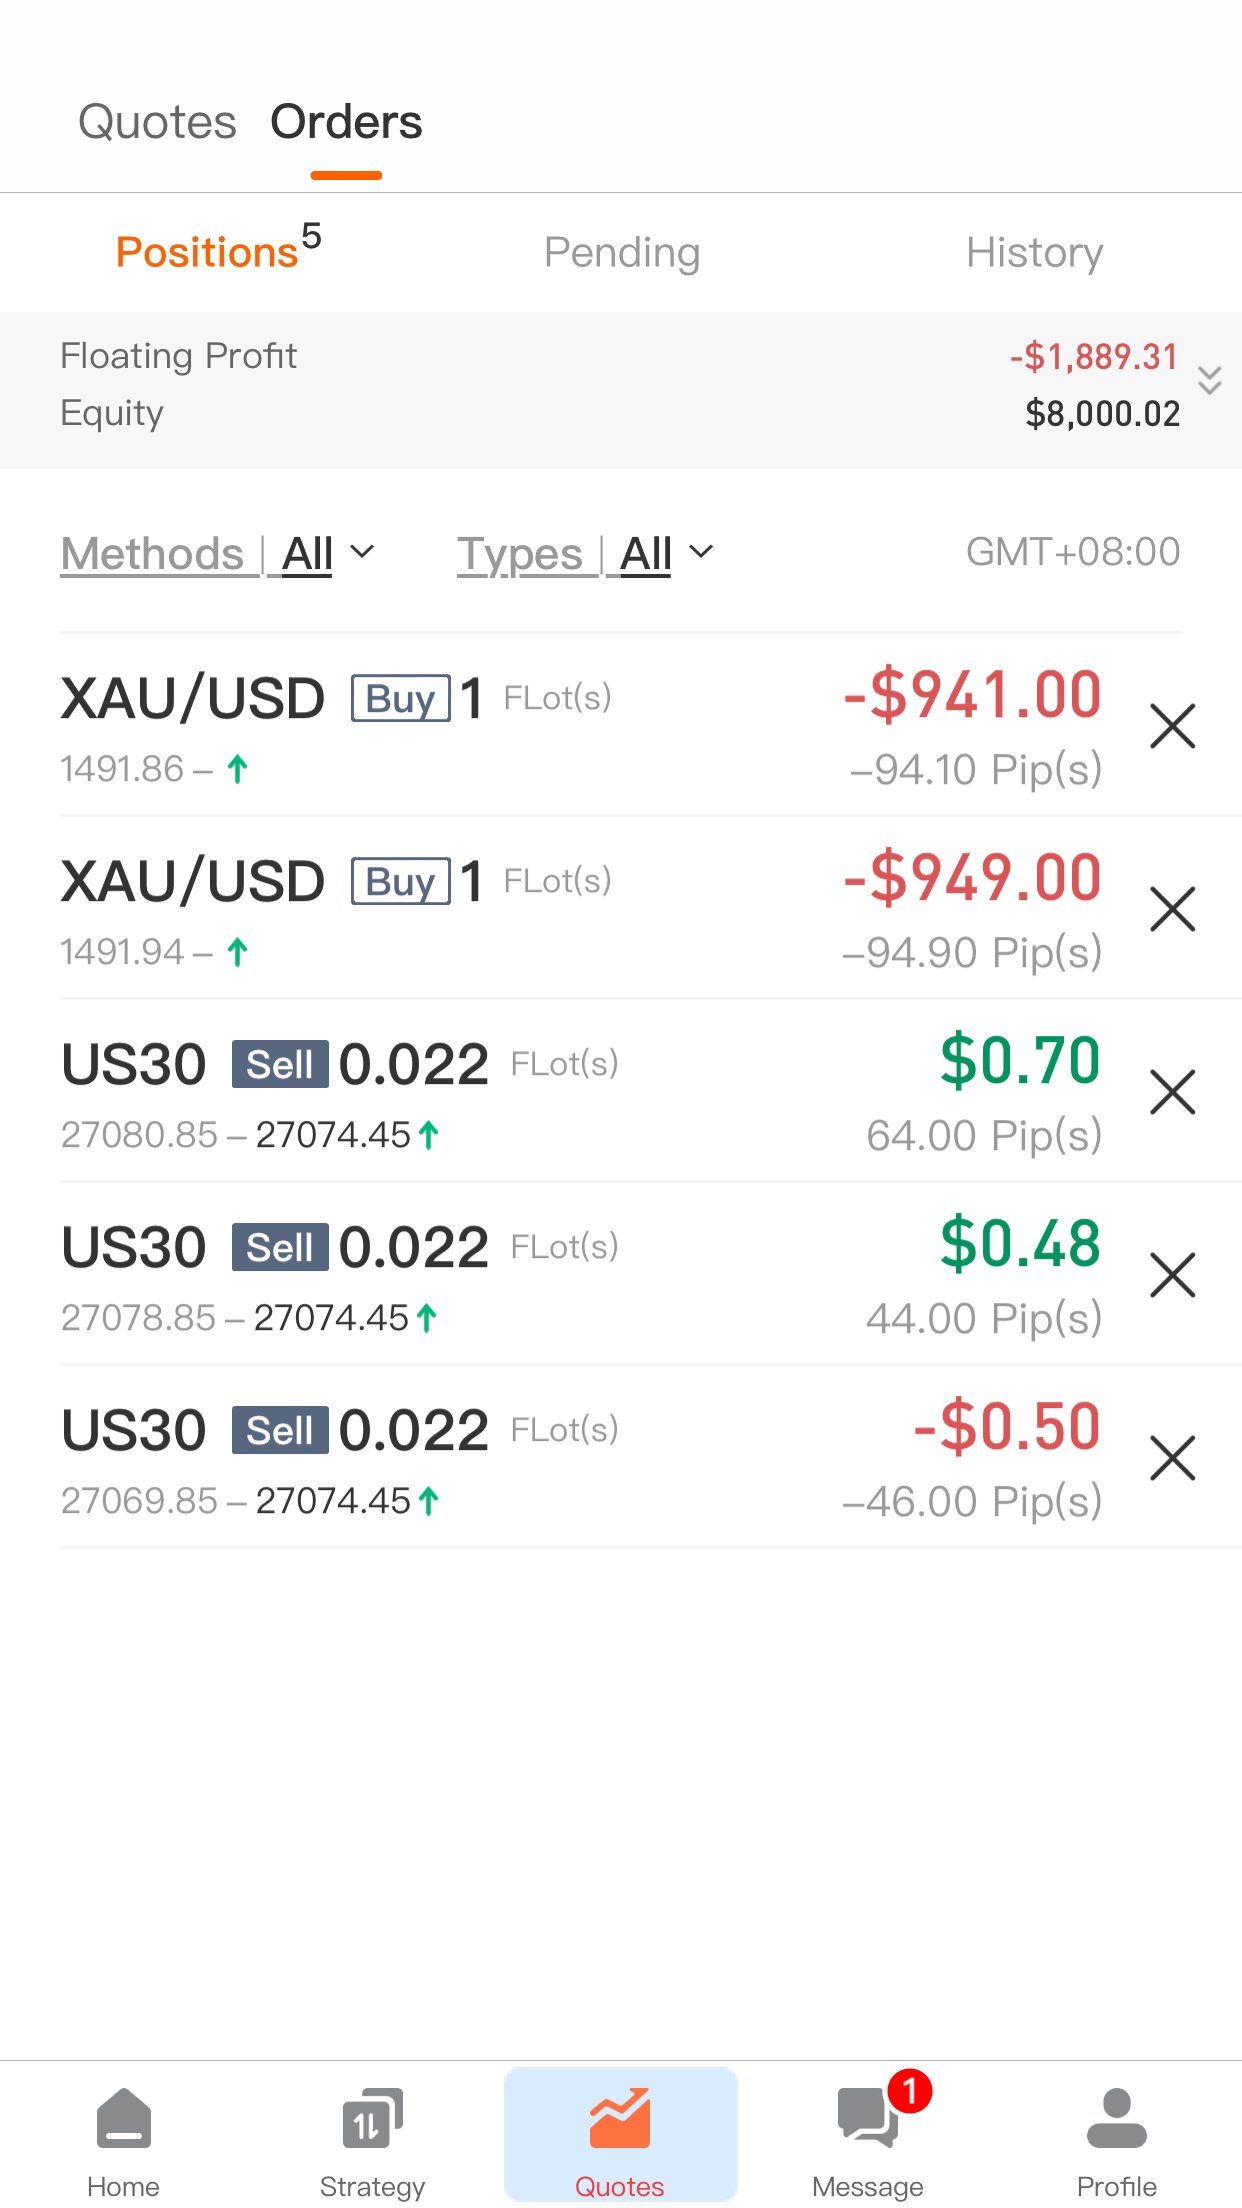
Task: Tap the Quotes chart icon in bottom bar
Action: pyautogui.click(x=620, y=2117)
